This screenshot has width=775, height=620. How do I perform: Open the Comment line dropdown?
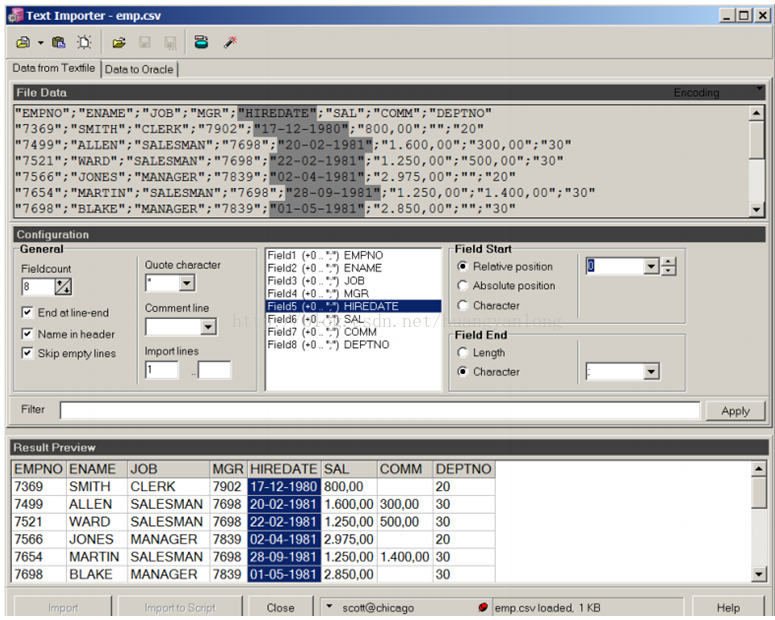[x=208, y=327]
